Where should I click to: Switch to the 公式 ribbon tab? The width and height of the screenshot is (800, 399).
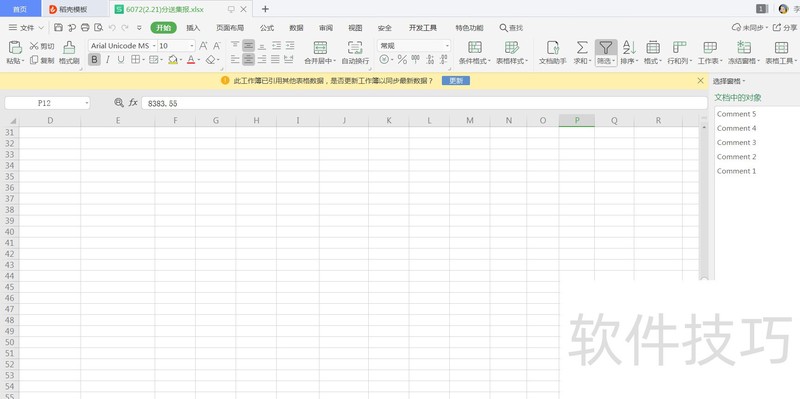tap(267, 28)
